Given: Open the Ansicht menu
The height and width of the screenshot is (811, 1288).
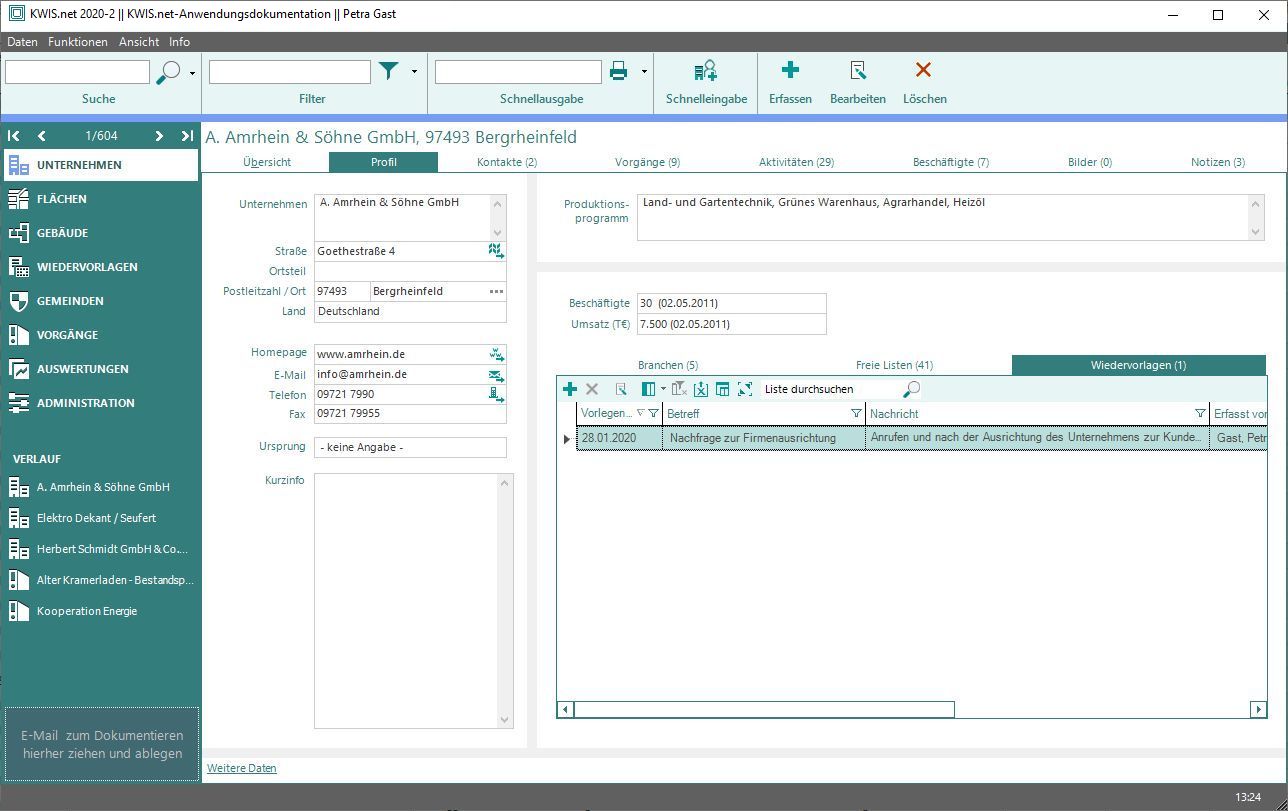Looking at the screenshot, I should coord(138,42).
